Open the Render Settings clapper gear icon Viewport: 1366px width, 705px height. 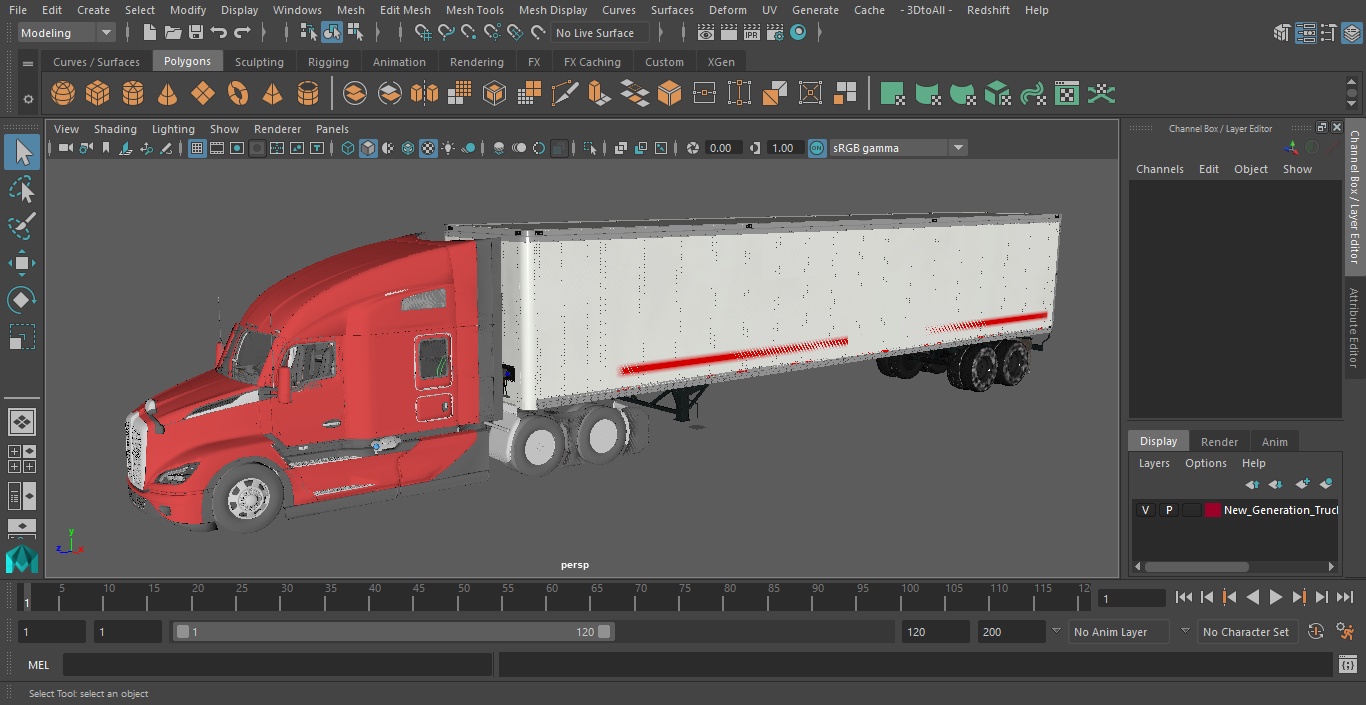click(775, 33)
